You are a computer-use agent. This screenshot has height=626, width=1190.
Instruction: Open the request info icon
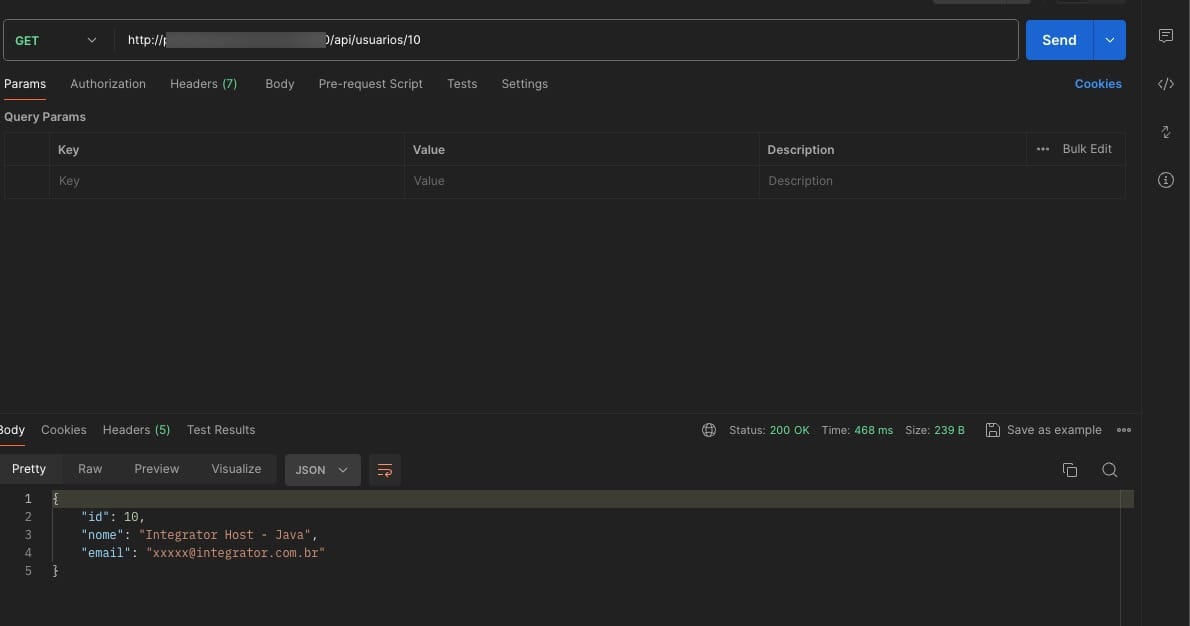(x=1165, y=180)
